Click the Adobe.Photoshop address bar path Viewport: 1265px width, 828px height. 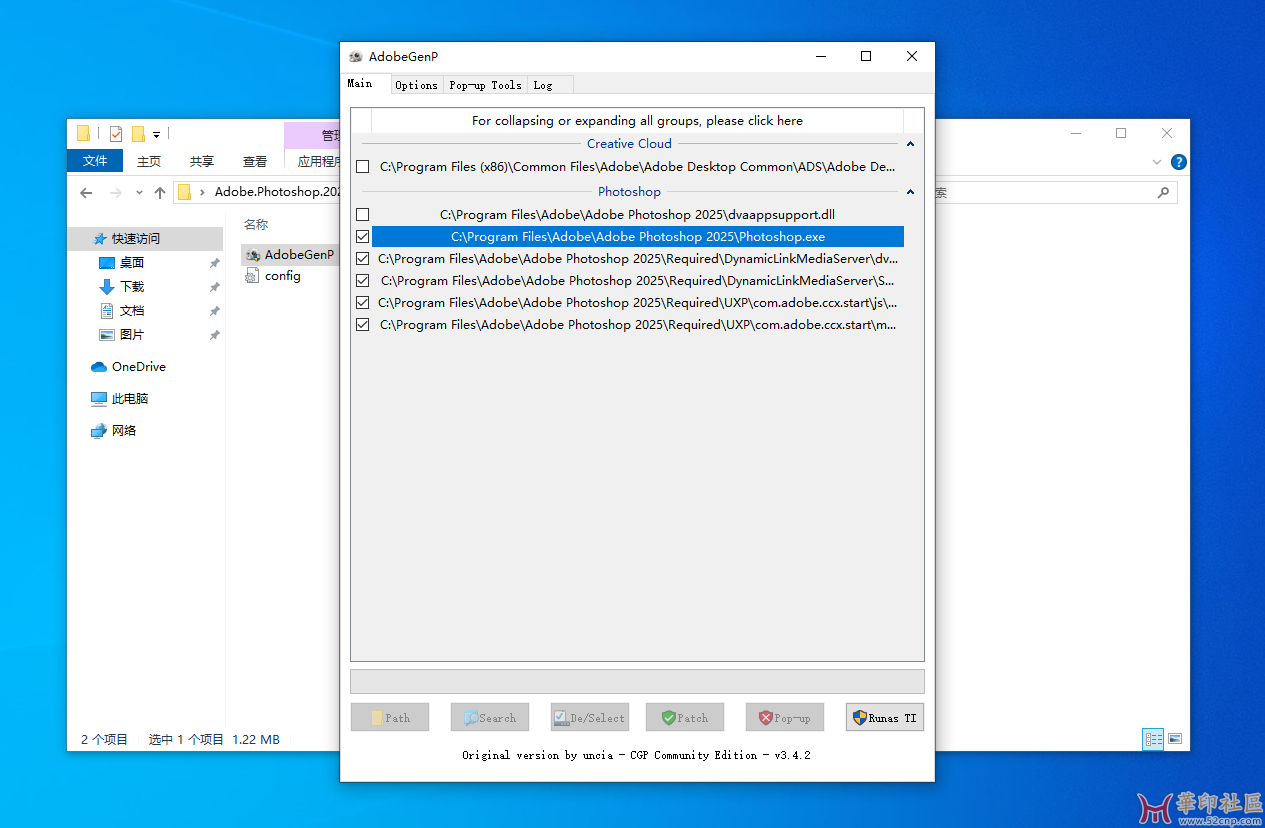click(279, 192)
